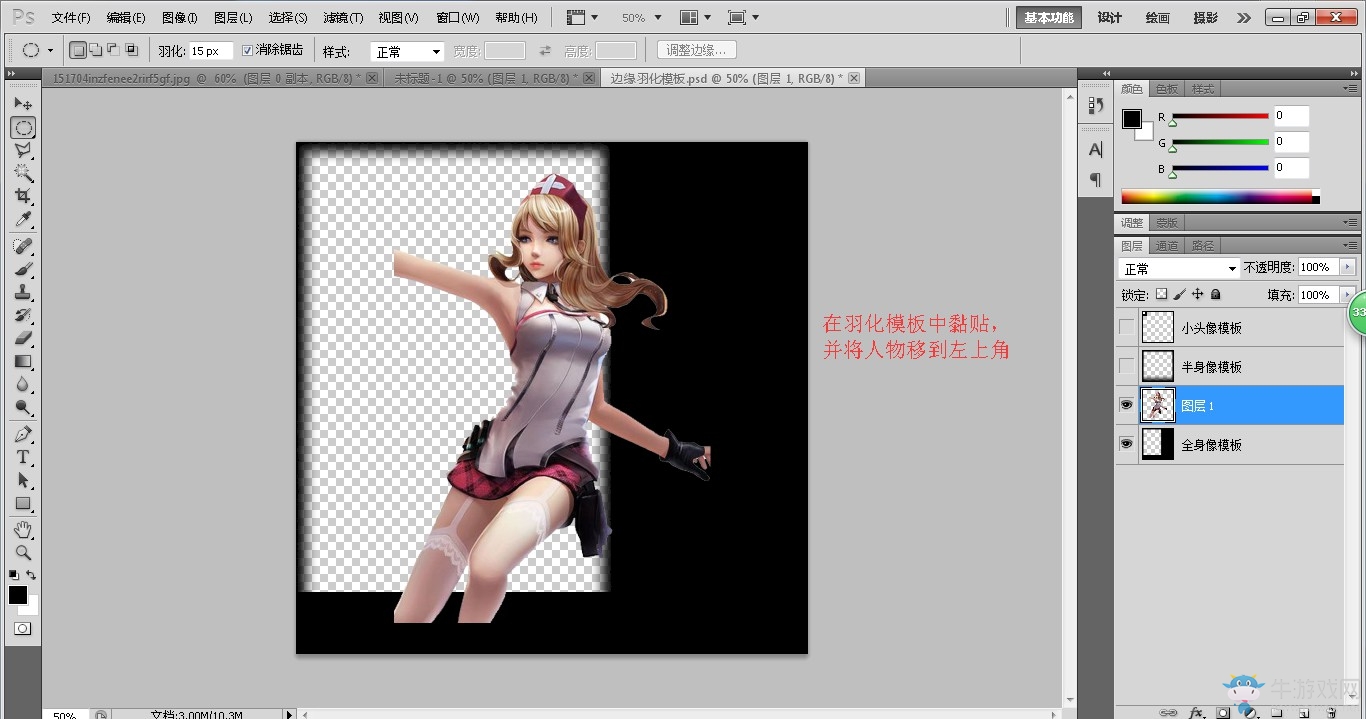Open the fill (填充) slider arrow
This screenshot has height=719, width=1366.
click(x=1347, y=295)
